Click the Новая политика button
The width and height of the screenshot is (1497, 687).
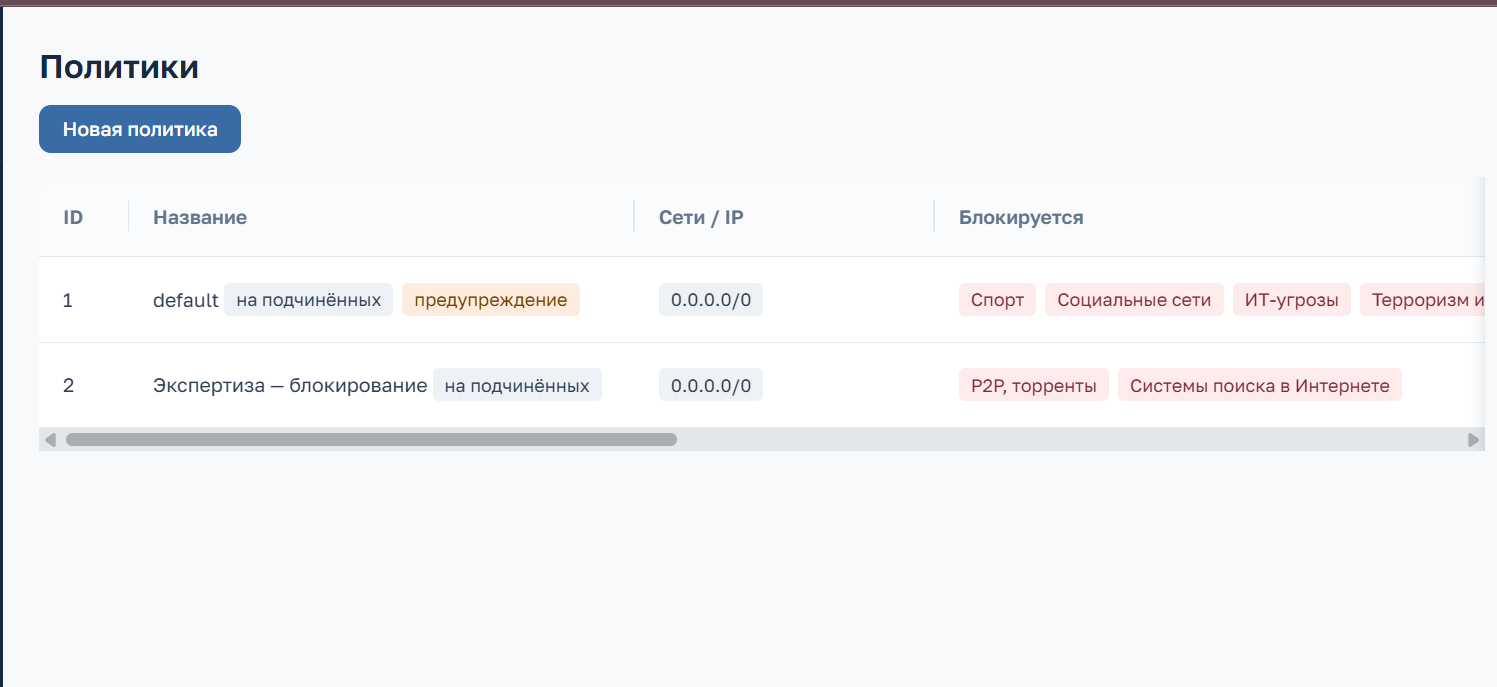(140, 129)
